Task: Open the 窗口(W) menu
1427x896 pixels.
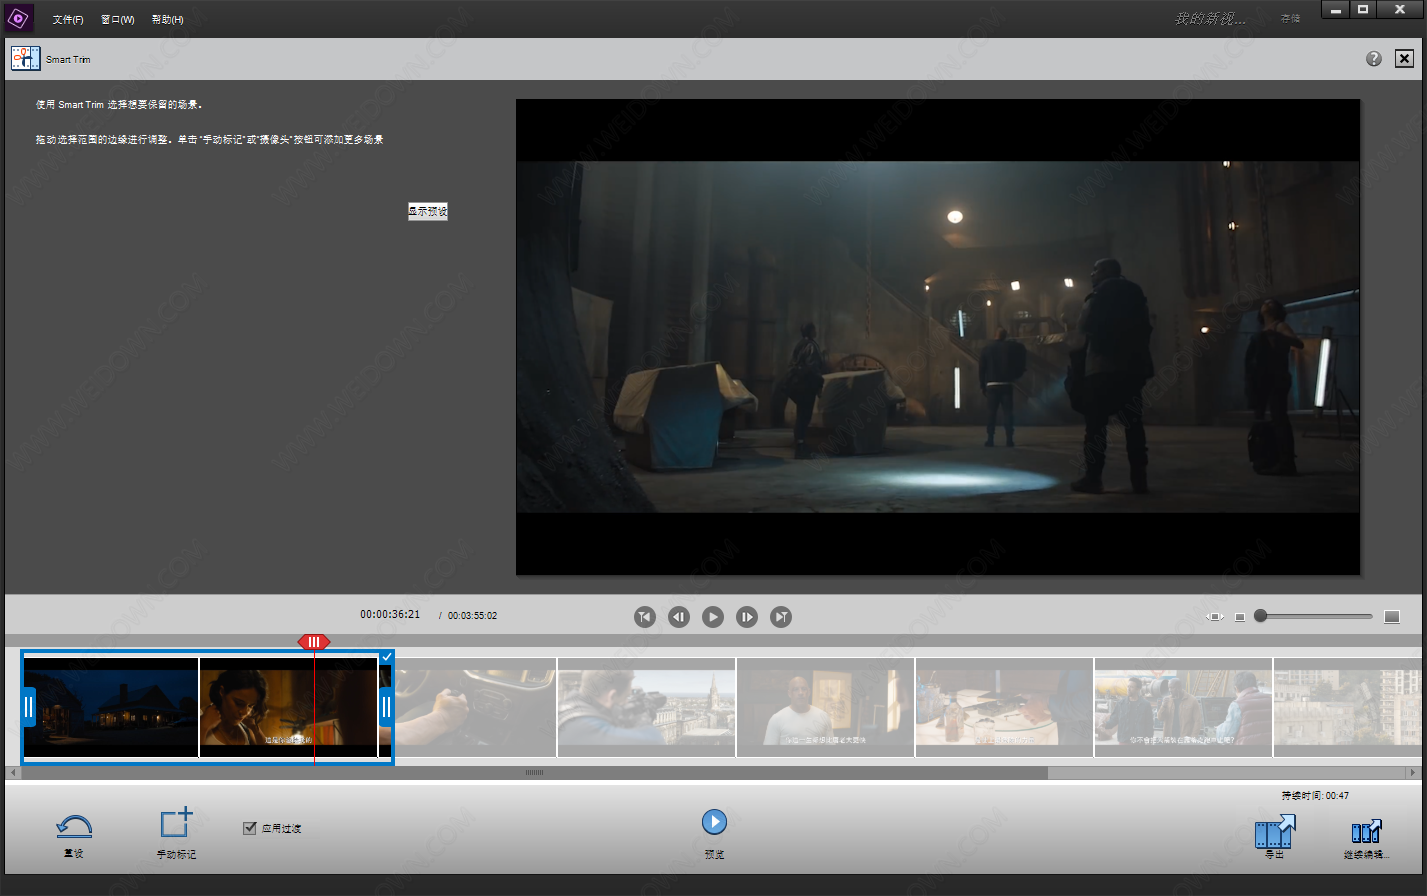Action: (118, 20)
